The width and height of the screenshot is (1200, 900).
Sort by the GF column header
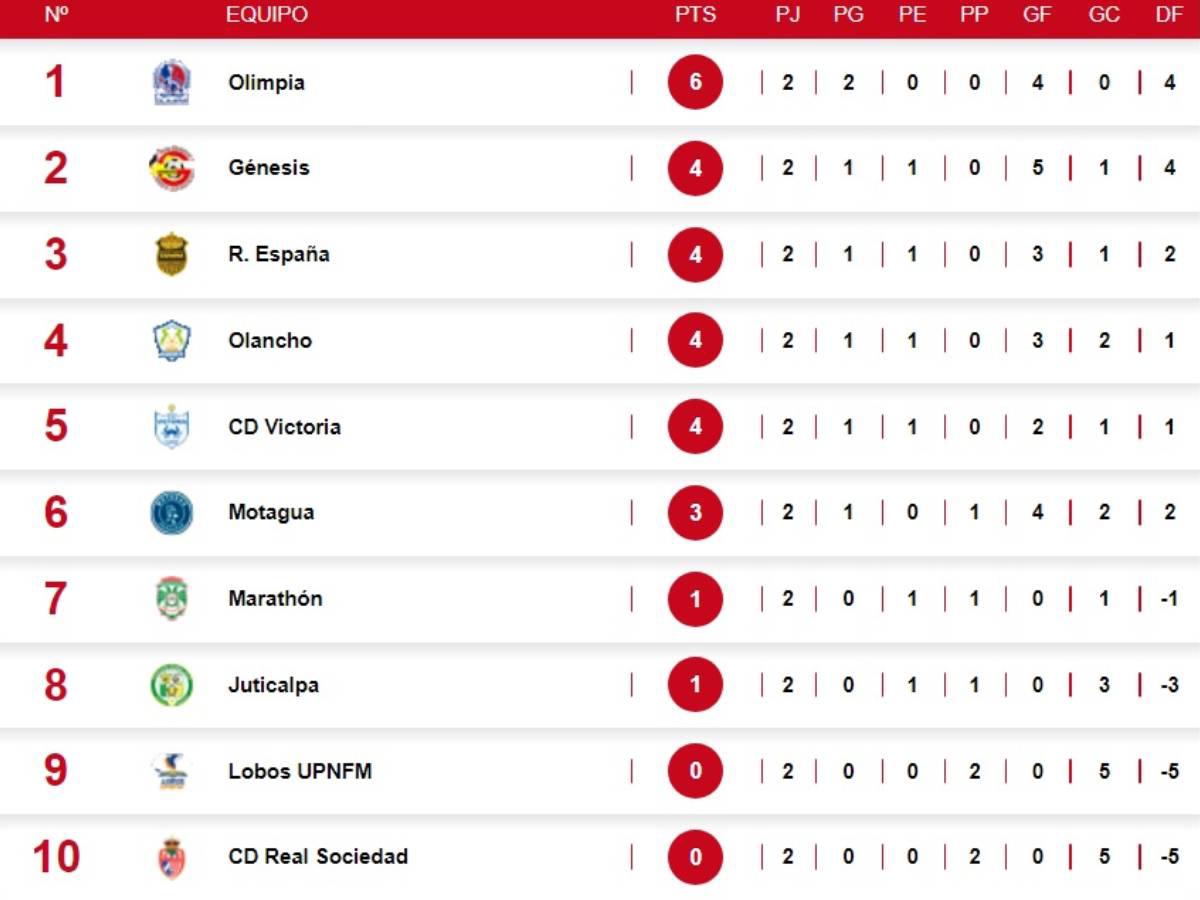(1037, 15)
